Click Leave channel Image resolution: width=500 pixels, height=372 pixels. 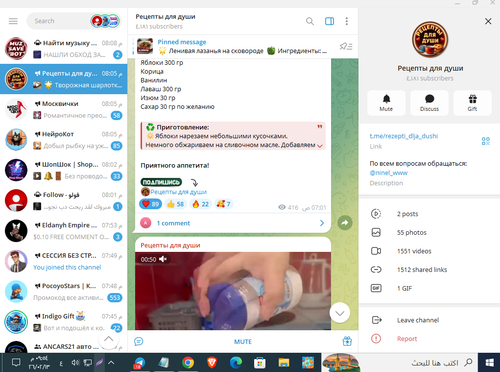pos(429,320)
